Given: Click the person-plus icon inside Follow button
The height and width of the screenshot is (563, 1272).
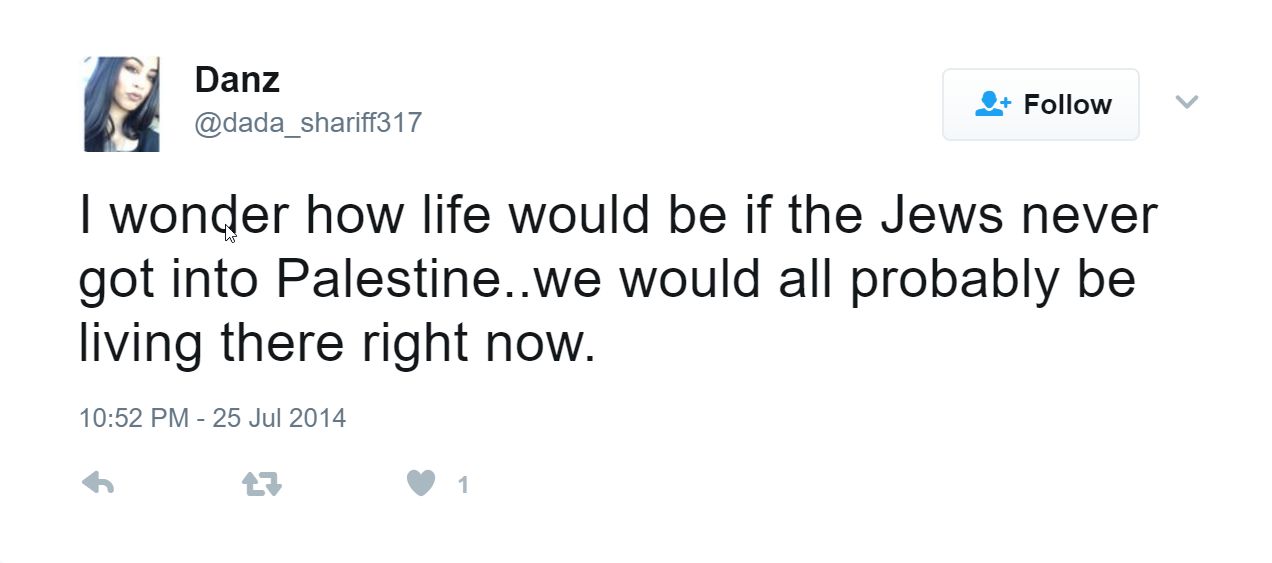Looking at the screenshot, I should pos(992,104).
